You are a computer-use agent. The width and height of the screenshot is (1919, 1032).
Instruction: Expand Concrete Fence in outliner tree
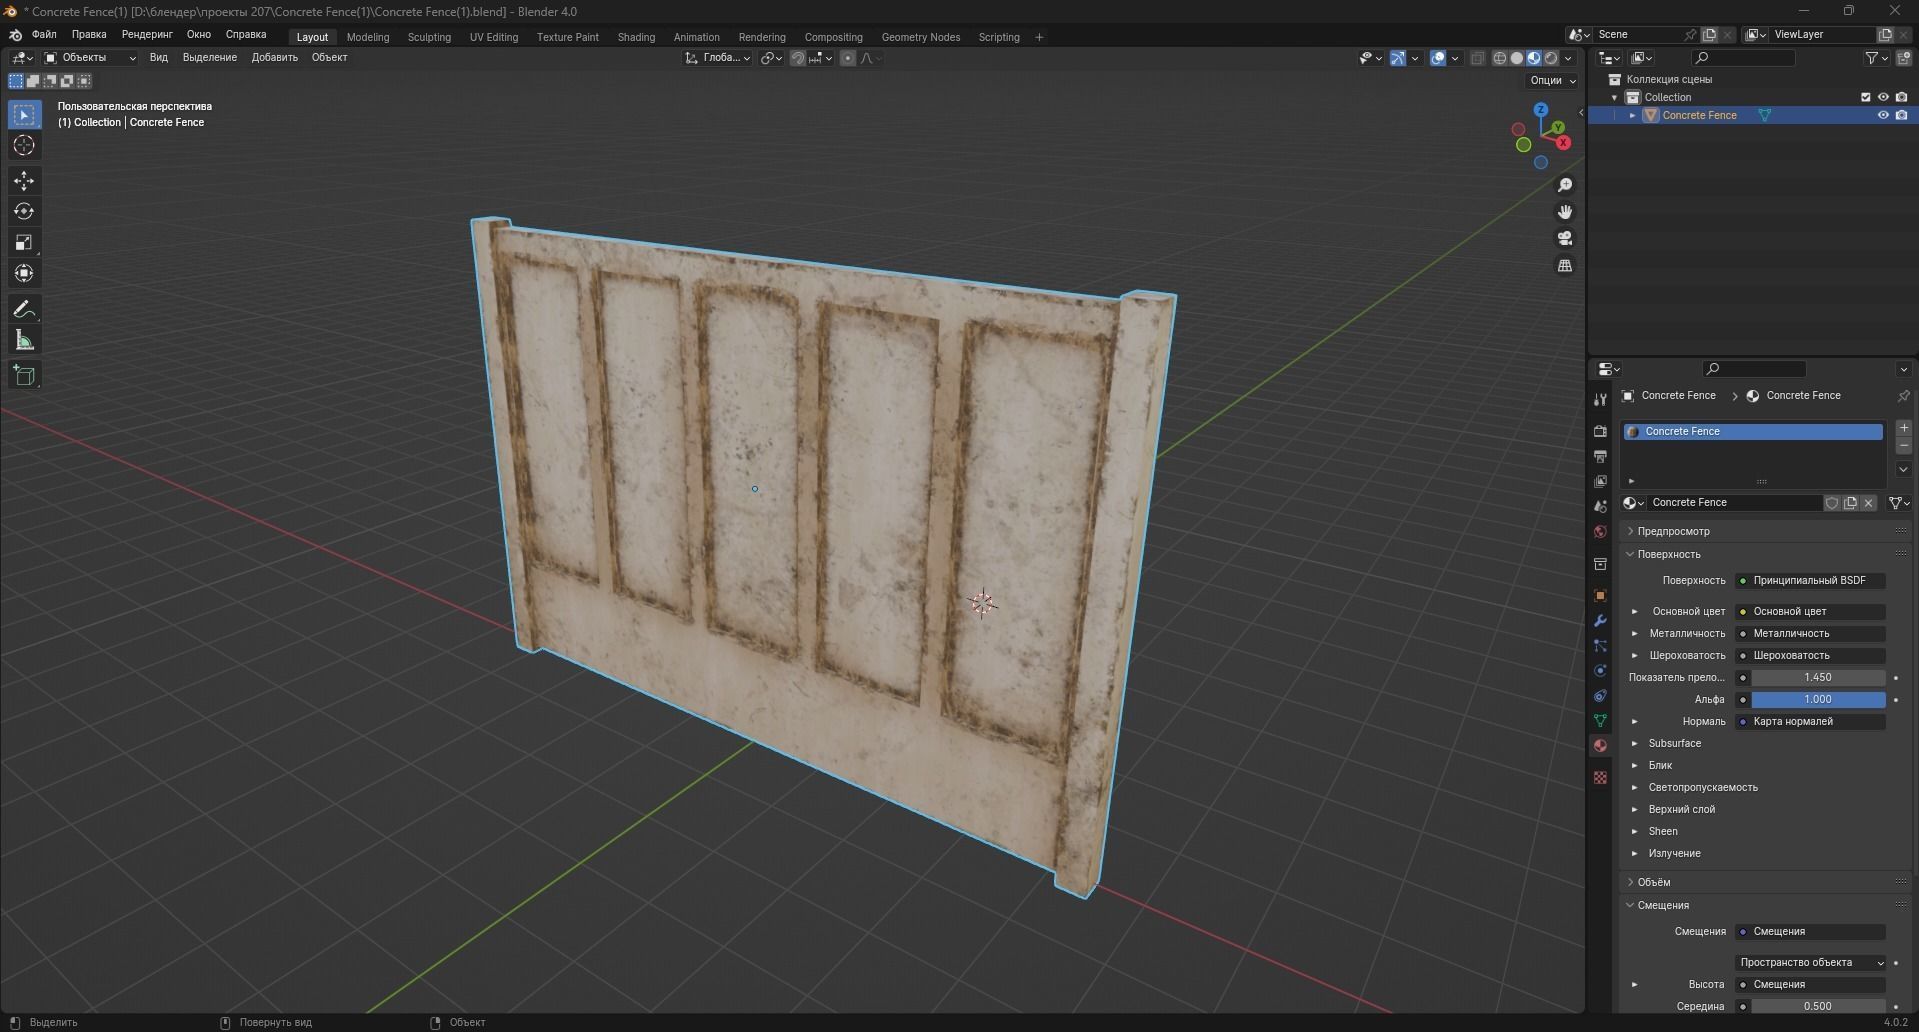click(1633, 116)
